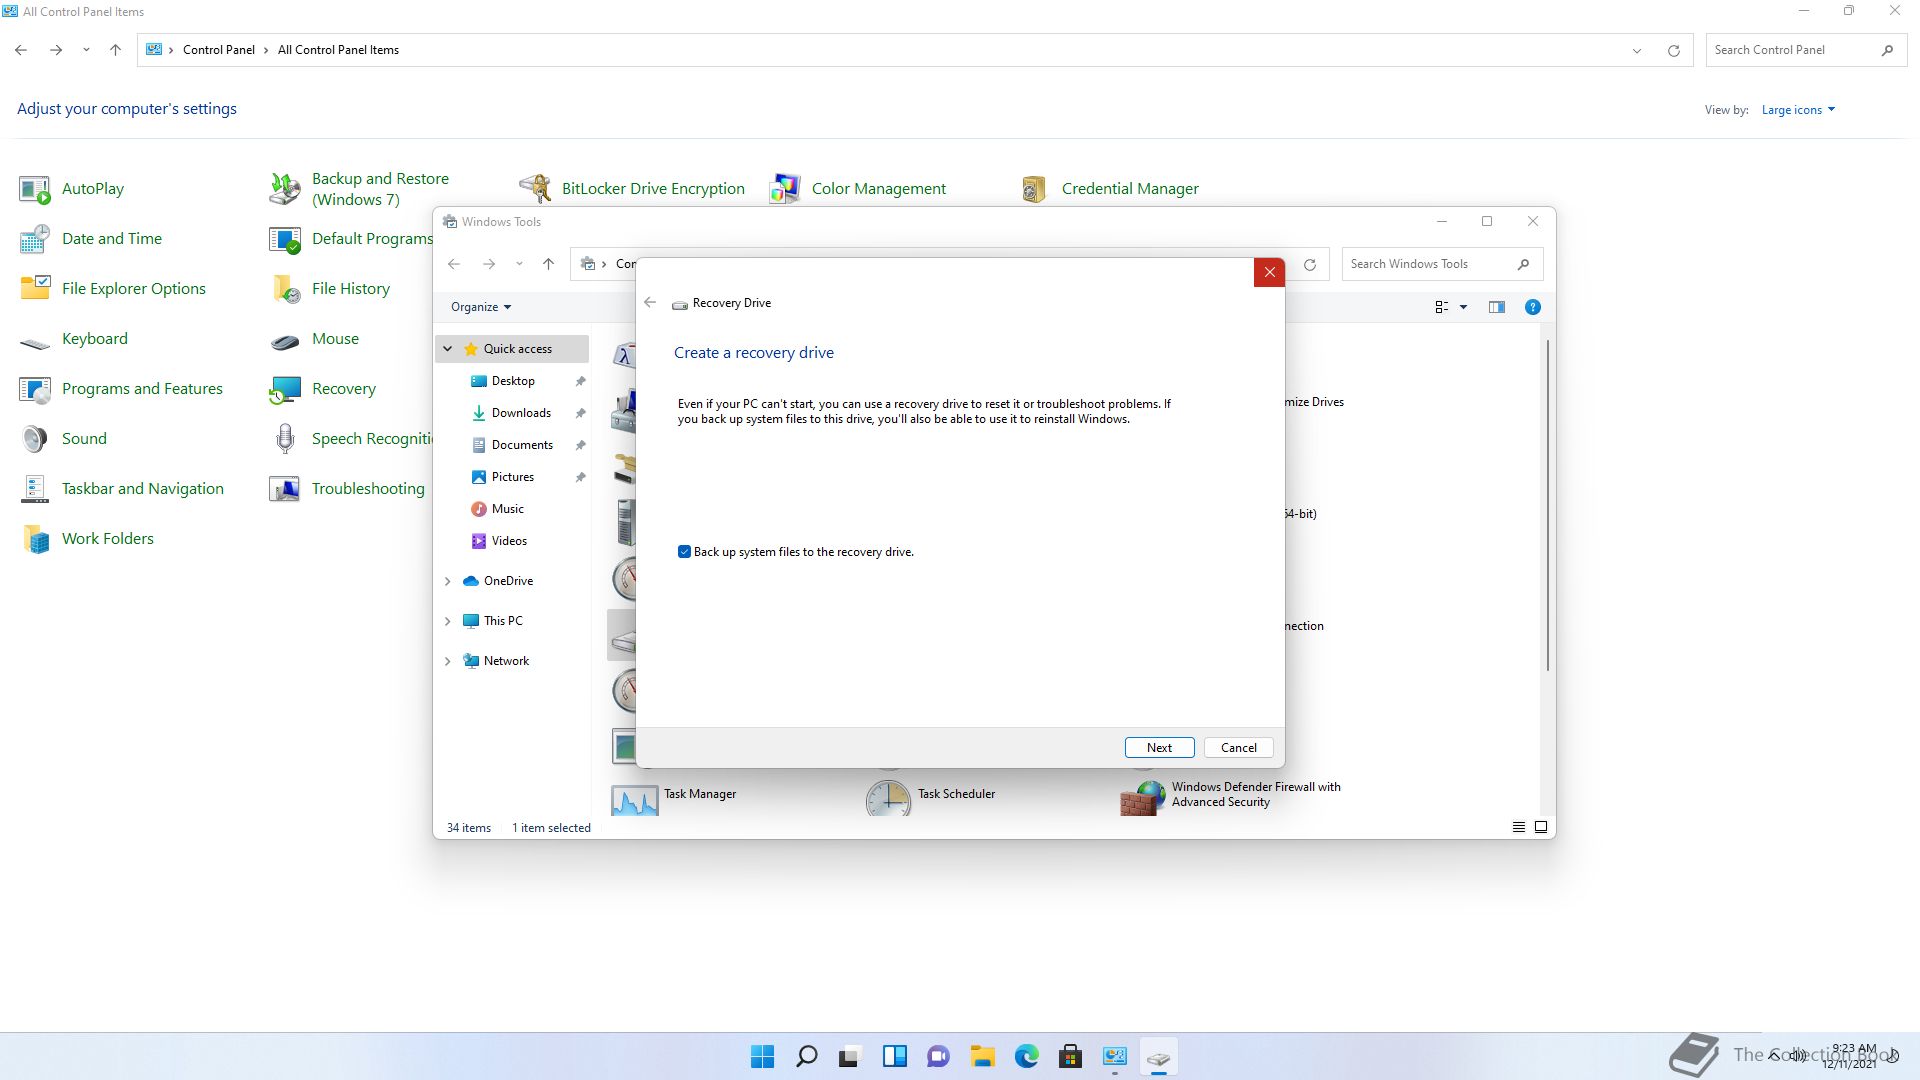Open BitLocker Drive Encryption icon
1920x1080 pixels.
(536, 188)
